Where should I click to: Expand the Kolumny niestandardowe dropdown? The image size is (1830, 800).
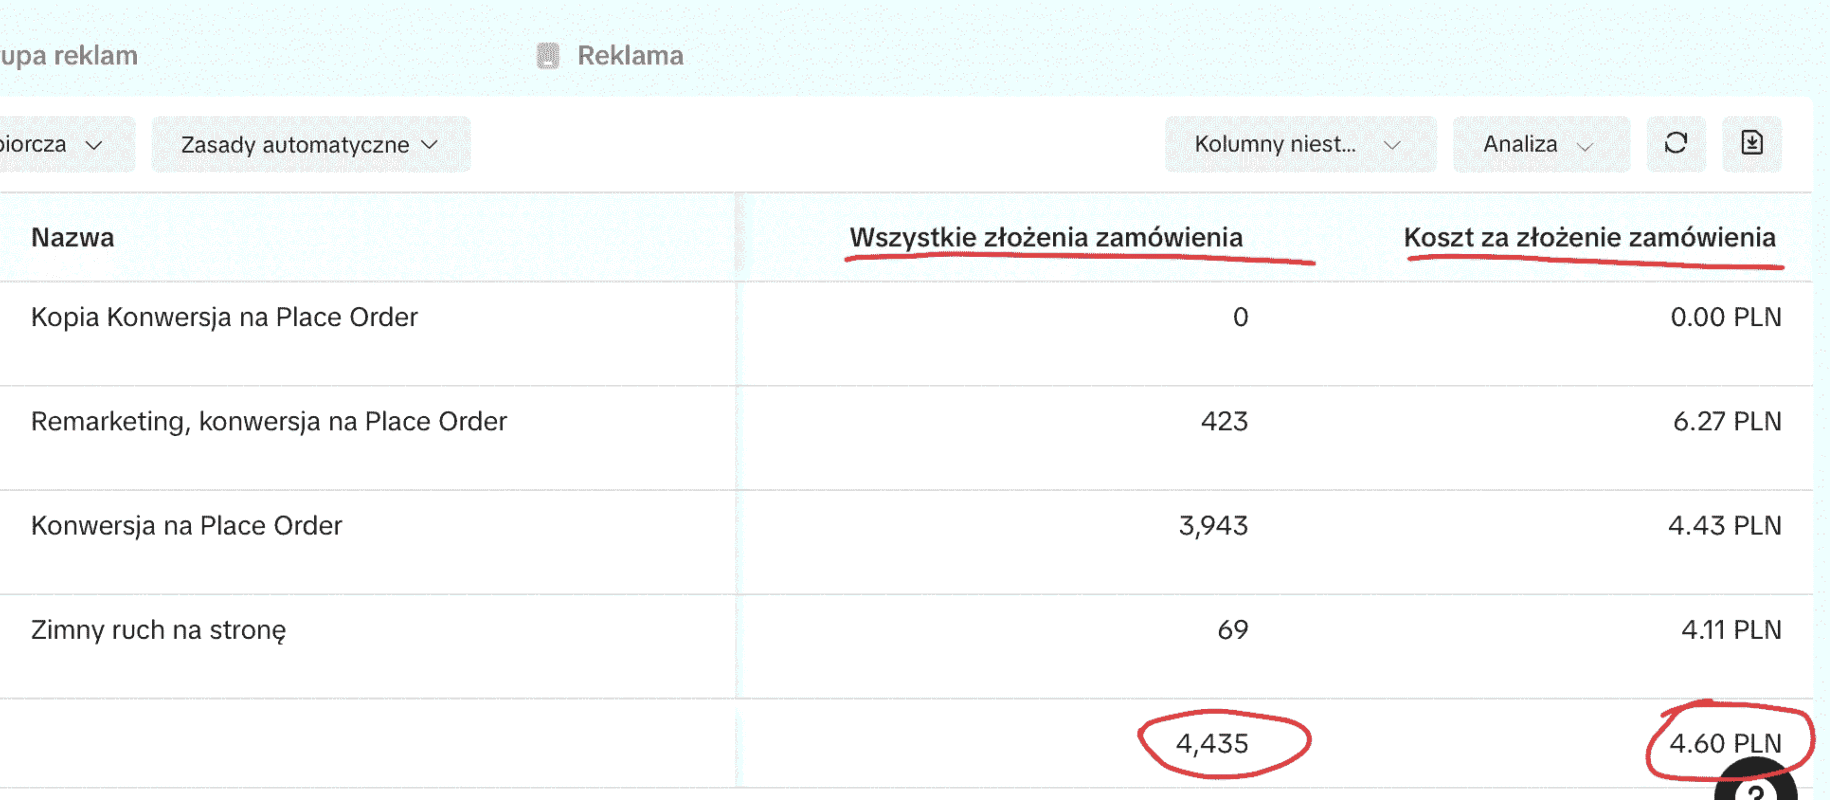(x=1299, y=144)
